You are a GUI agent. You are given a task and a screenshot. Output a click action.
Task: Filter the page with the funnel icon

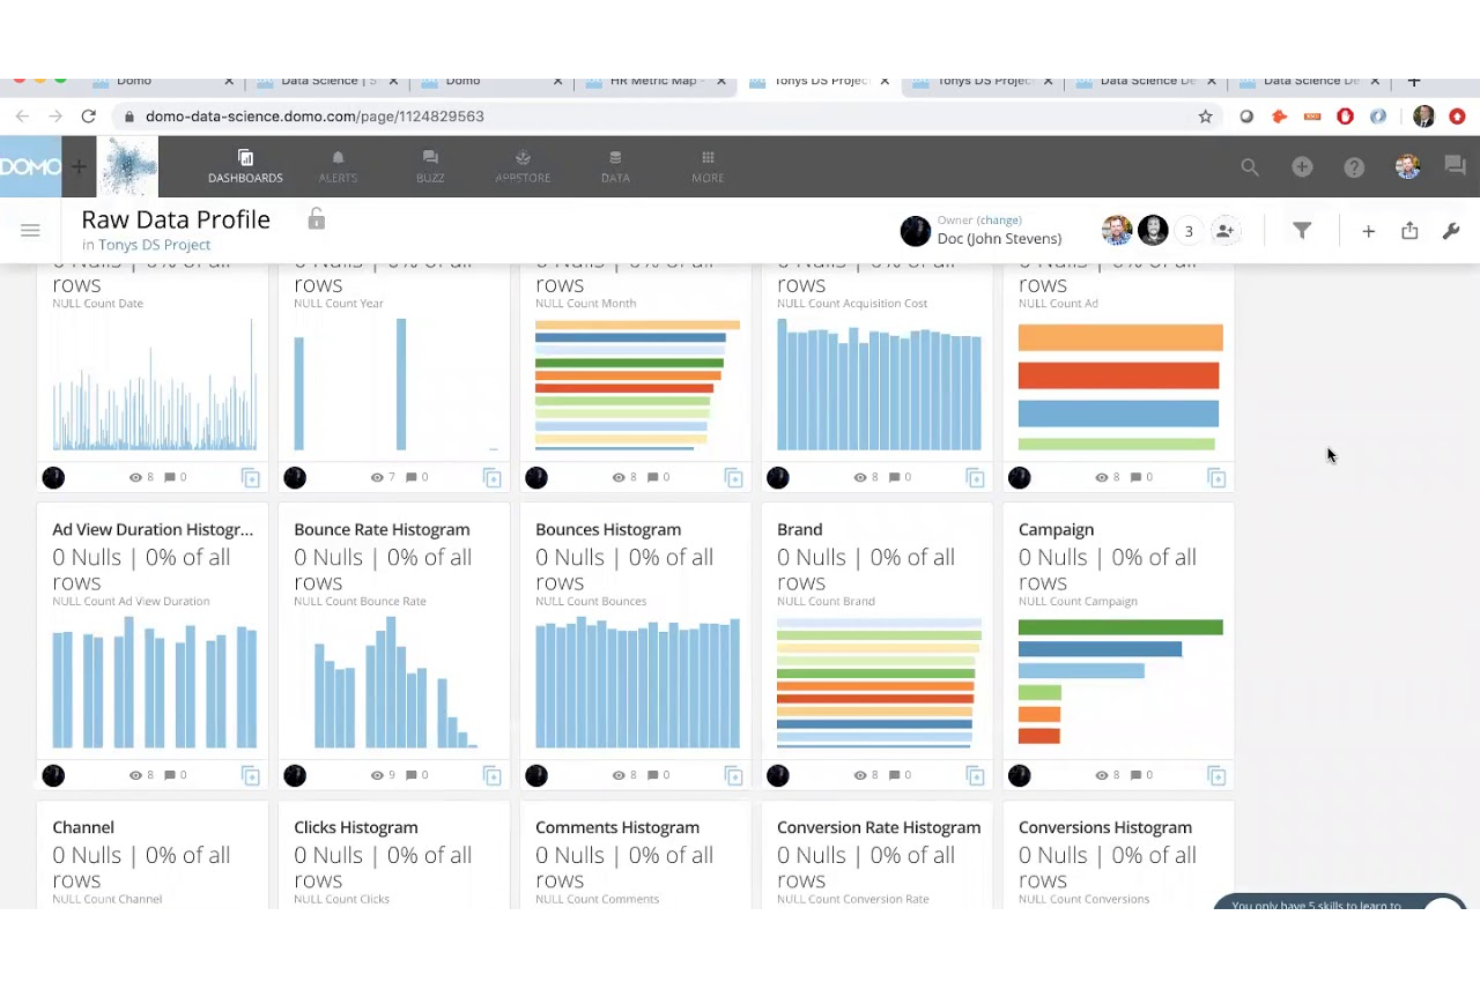click(x=1302, y=230)
